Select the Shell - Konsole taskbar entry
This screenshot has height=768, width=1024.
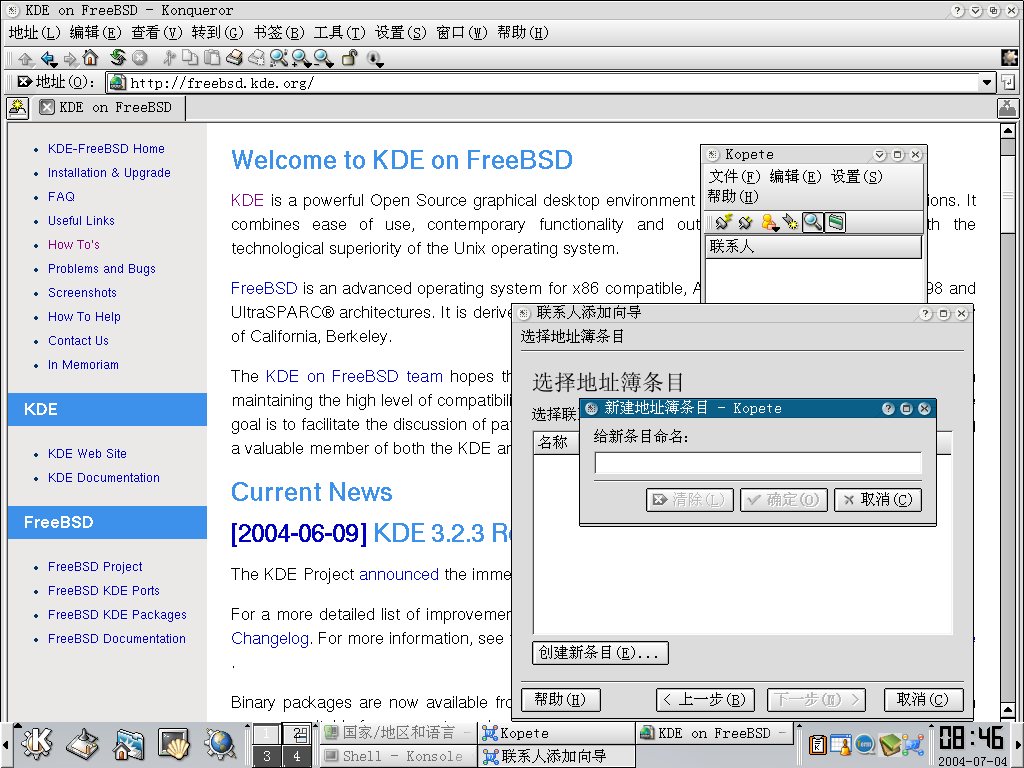tap(398, 756)
